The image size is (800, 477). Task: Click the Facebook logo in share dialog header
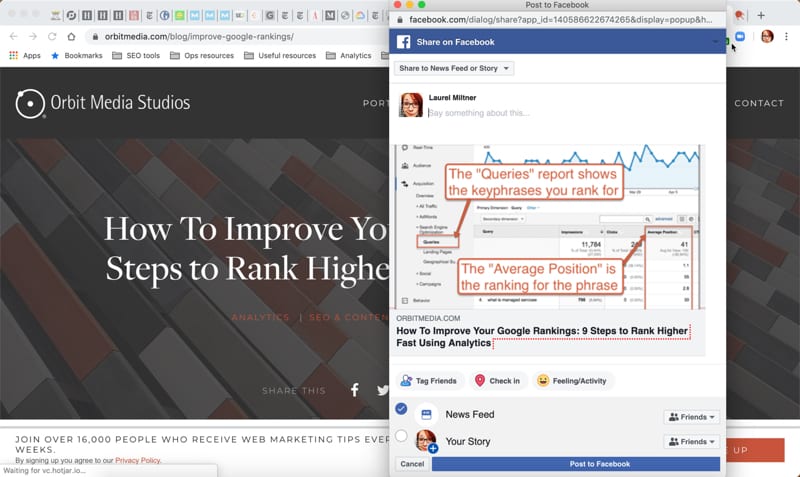(404, 42)
